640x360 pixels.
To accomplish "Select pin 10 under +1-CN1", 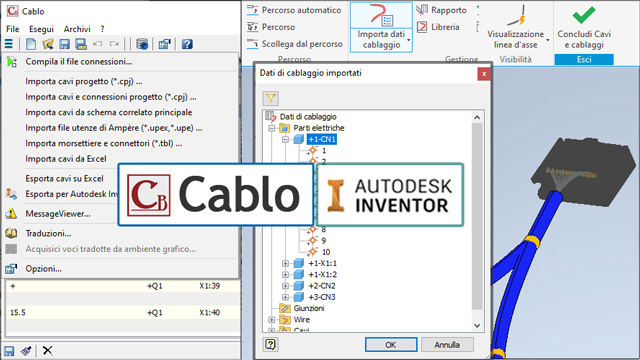I will [326, 252].
